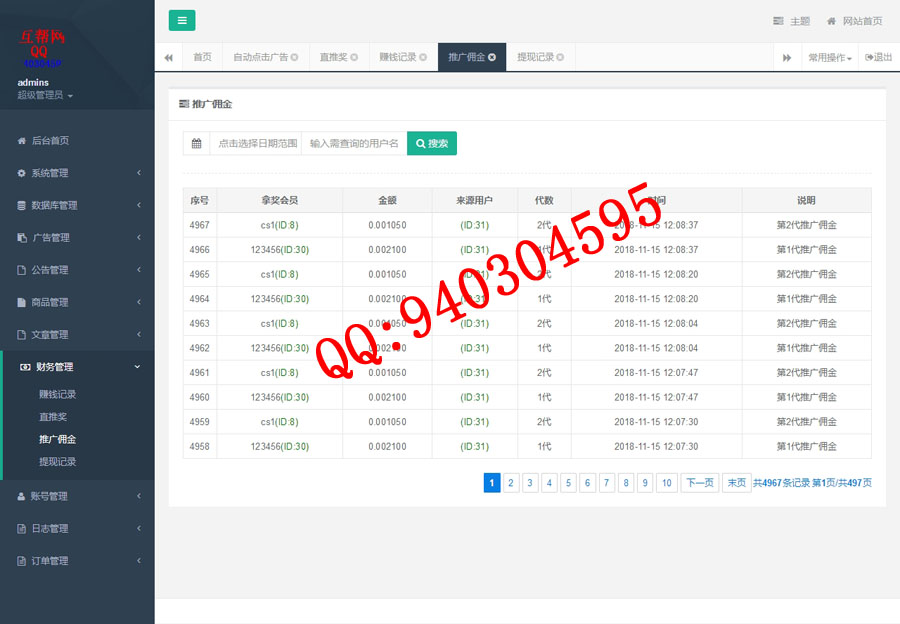This screenshot has height=624, width=900.
Task: Close the 推广佣金 tab with its X icon
Action: (492, 58)
